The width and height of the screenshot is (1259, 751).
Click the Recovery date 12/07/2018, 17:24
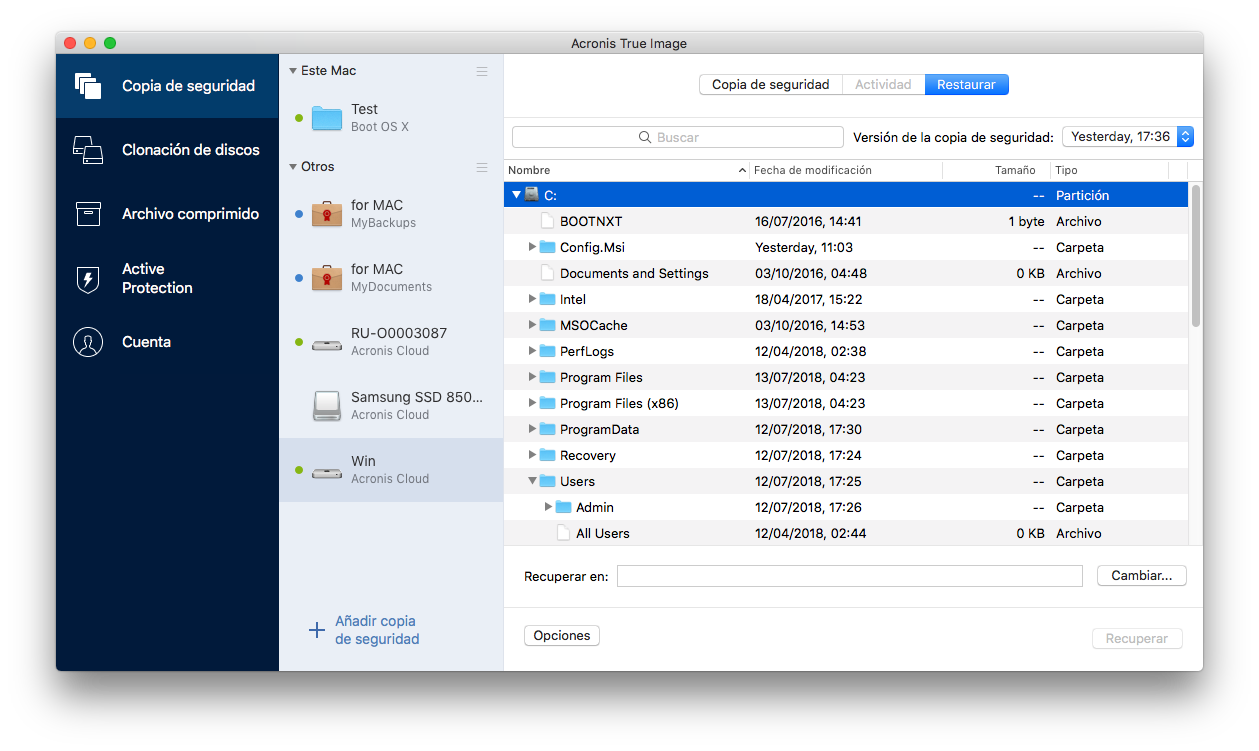click(x=809, y=455)
